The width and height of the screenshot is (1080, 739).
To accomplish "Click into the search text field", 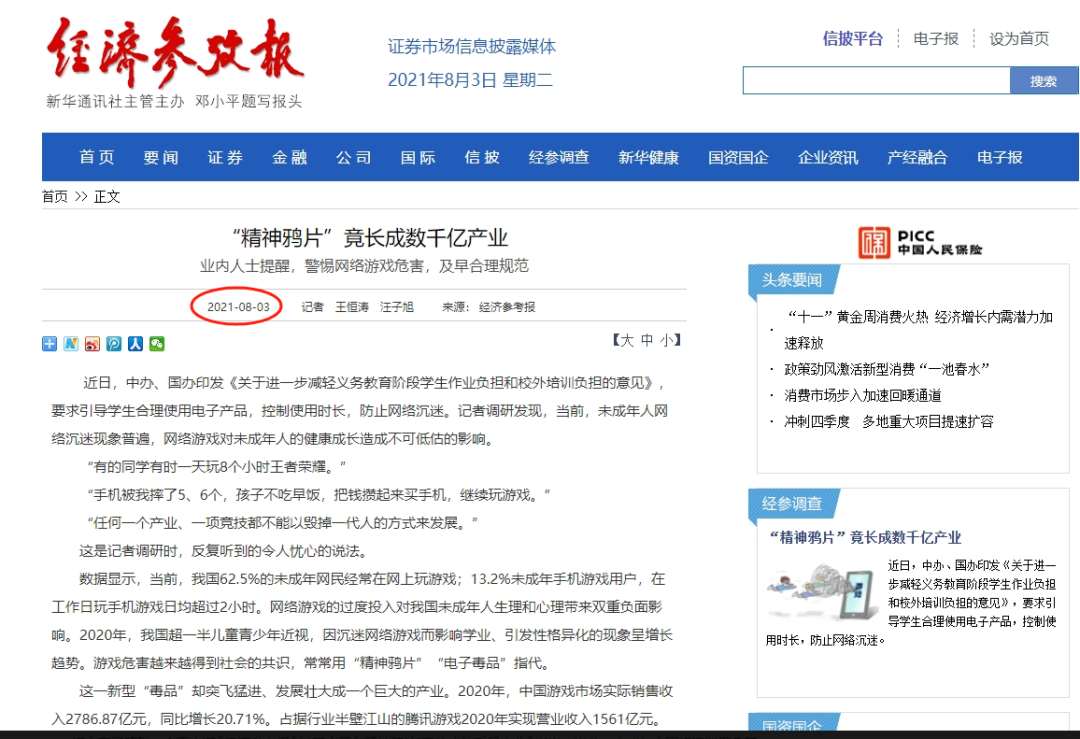I will point(876,81).
